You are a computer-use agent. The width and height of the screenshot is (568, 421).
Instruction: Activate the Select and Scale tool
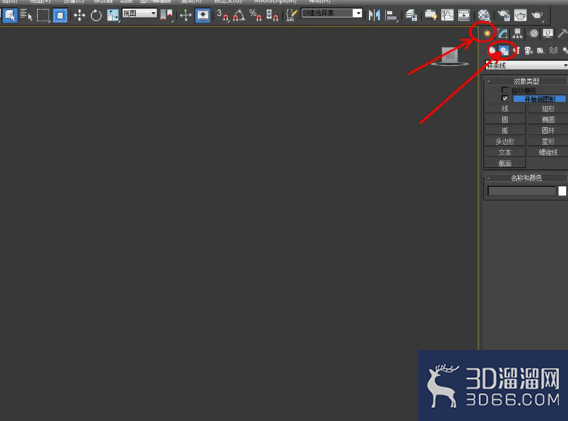click(x=113, y=15)
